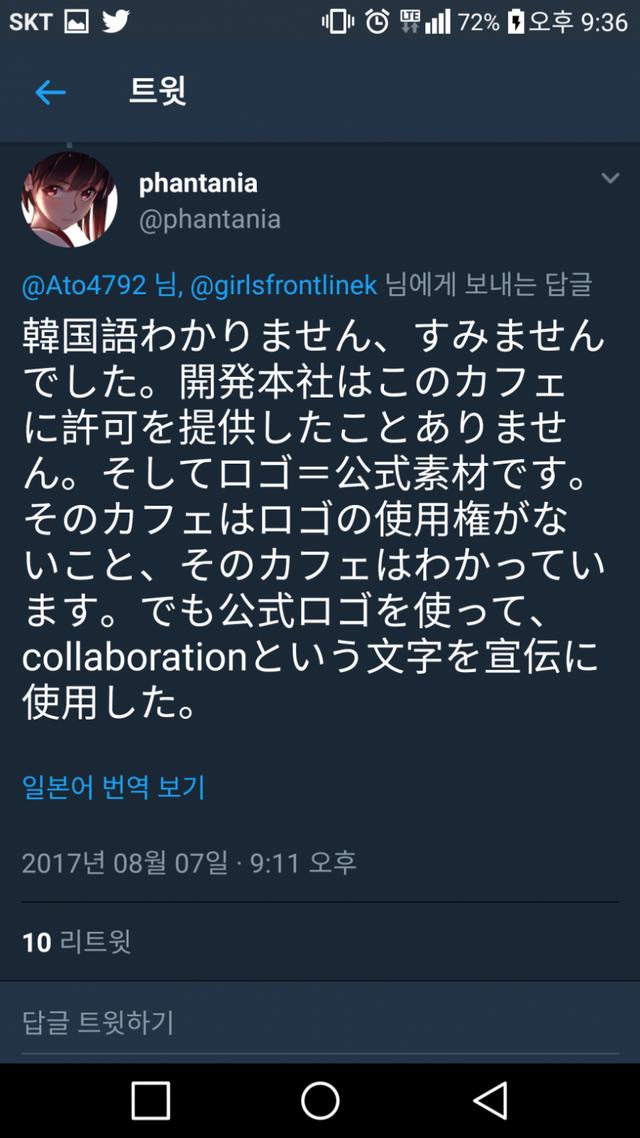640x1138 pixels.
Task: Tap the 답글 트윗하기 reply field
Action: tap(98, 1022)
